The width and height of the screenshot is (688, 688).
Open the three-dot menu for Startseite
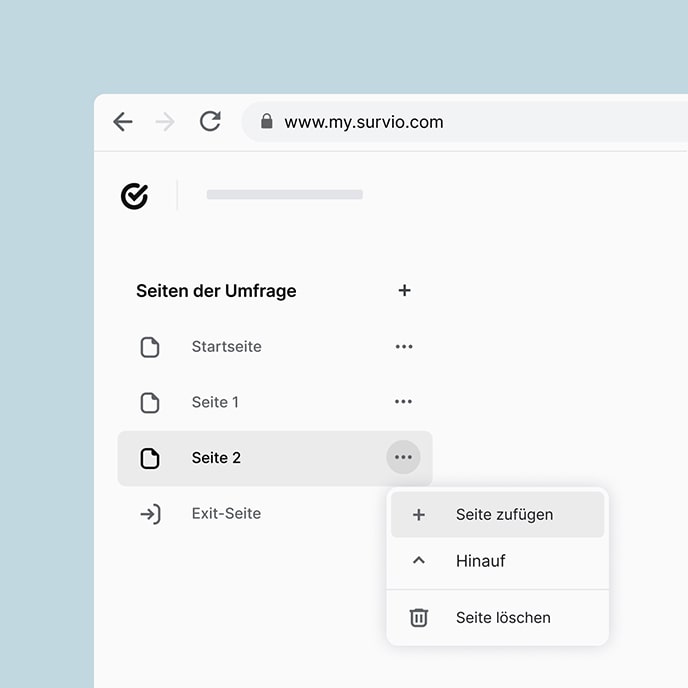(404, 347)
